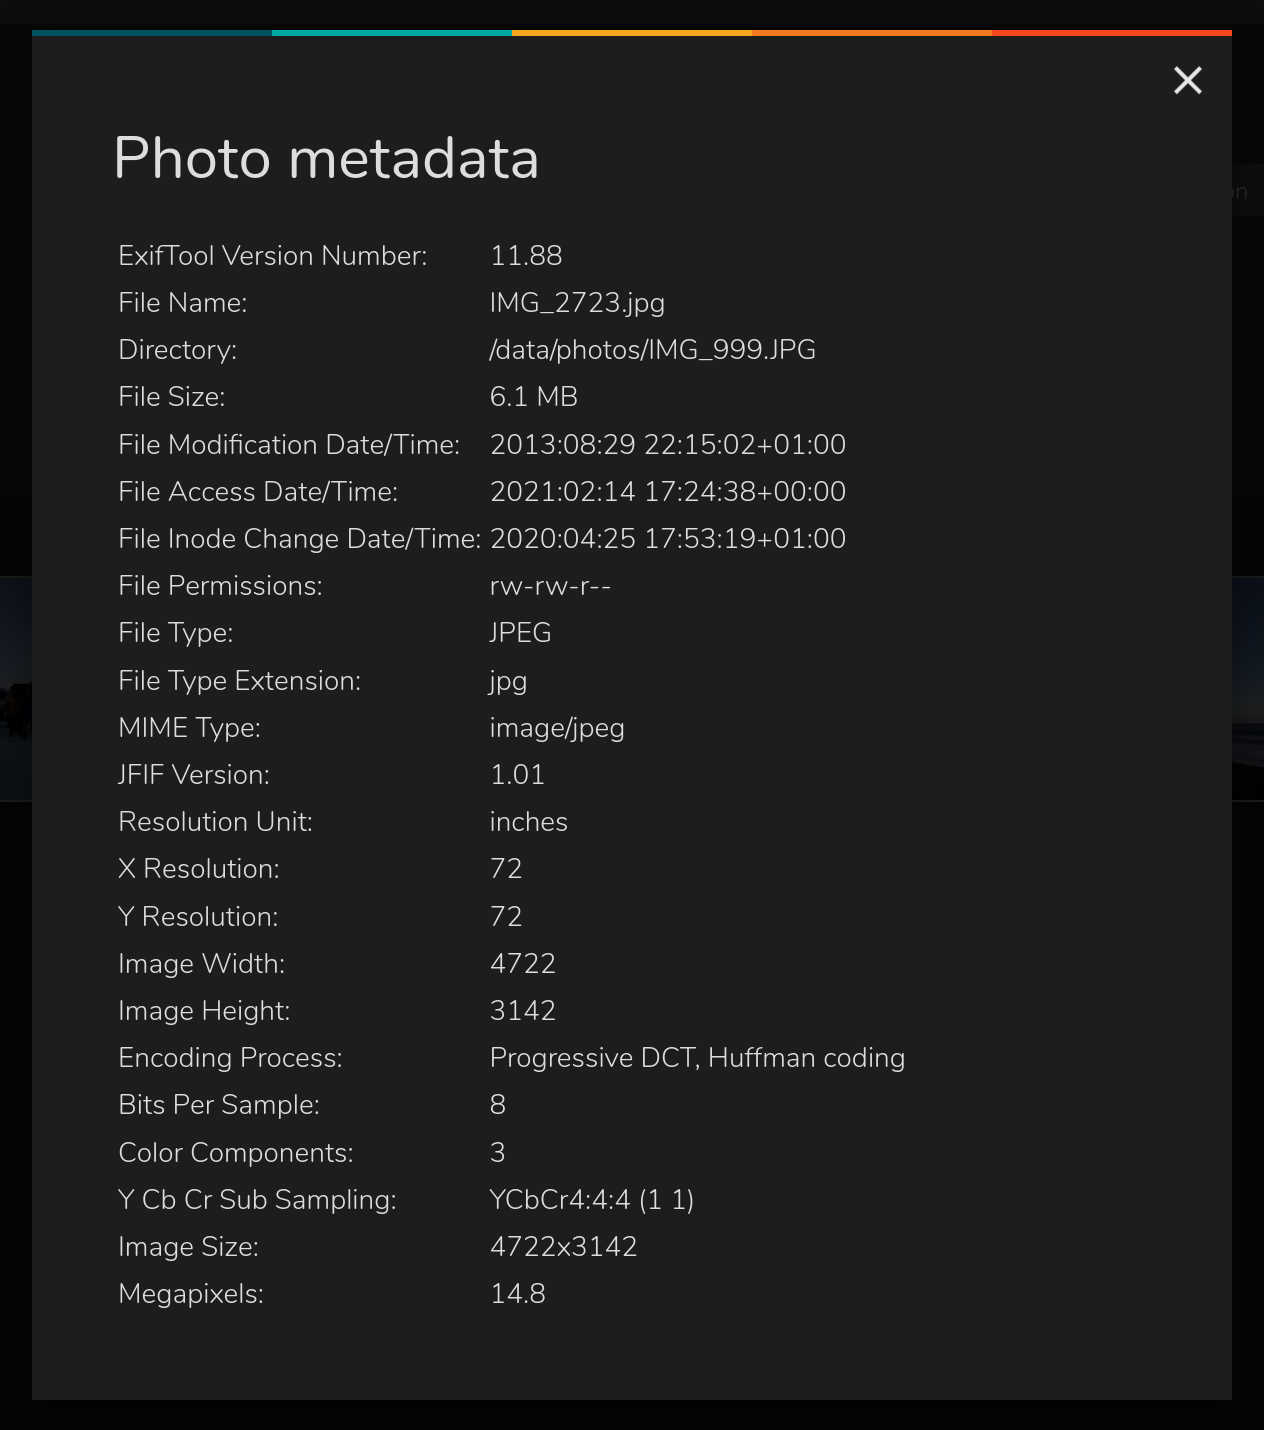Select the Megapixels value 14.8

click(517, 1293)
